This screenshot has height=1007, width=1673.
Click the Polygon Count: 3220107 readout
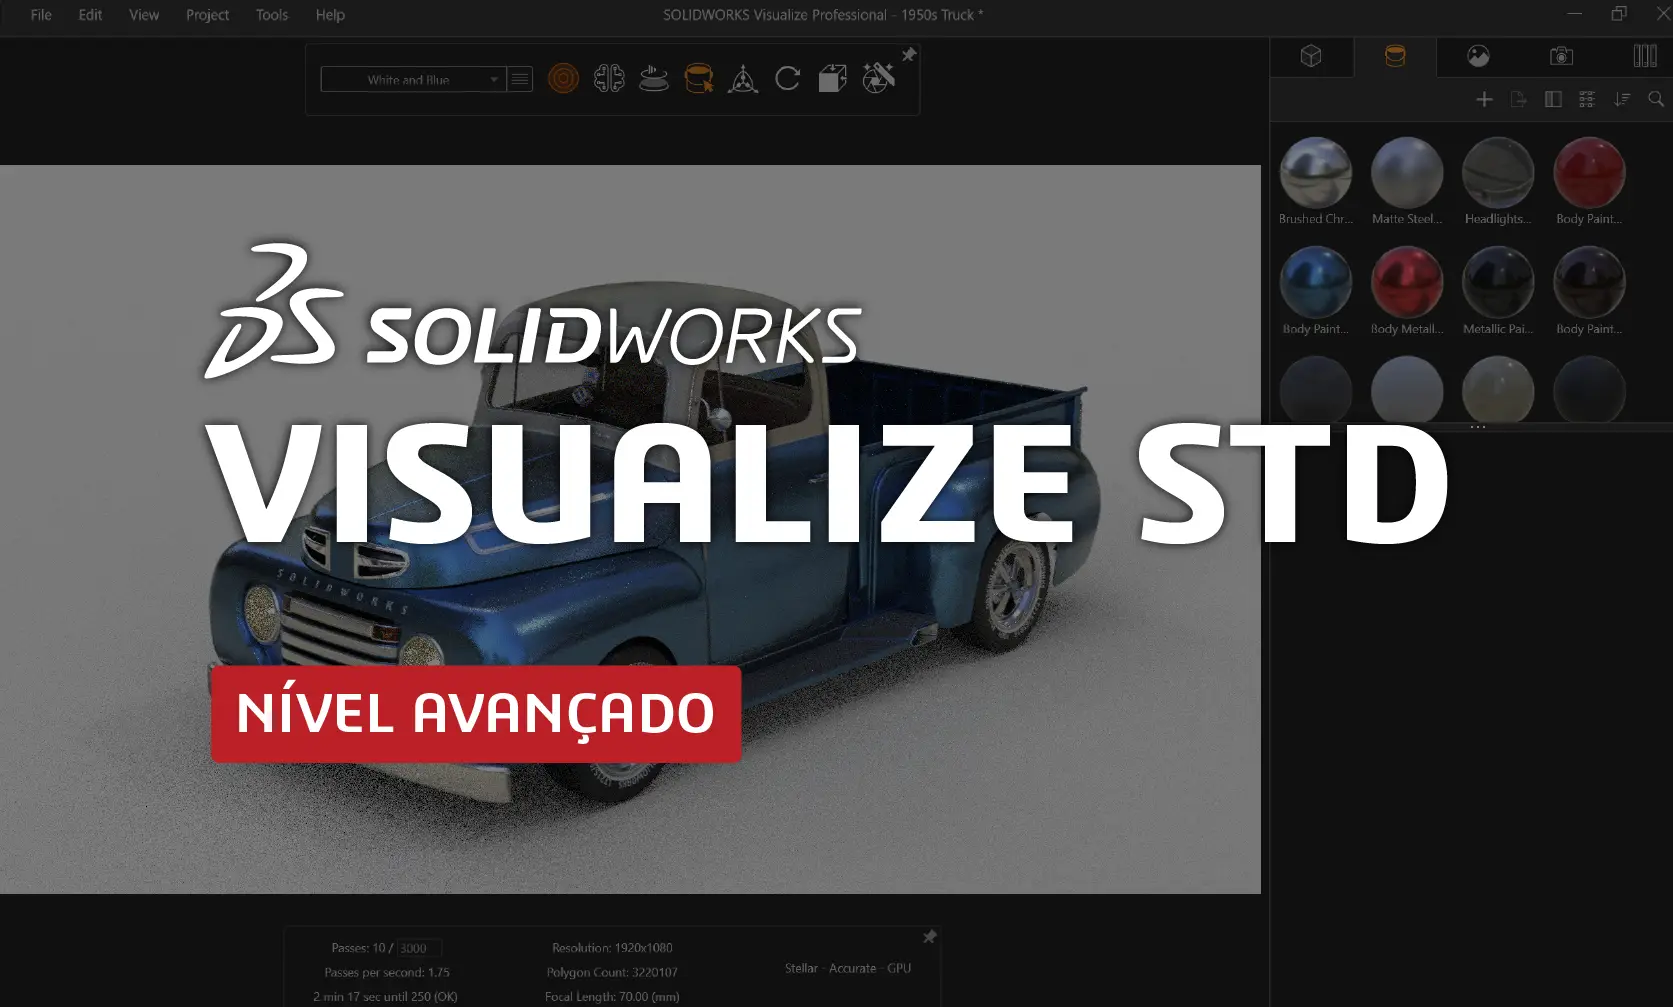(x=612, y=972)
